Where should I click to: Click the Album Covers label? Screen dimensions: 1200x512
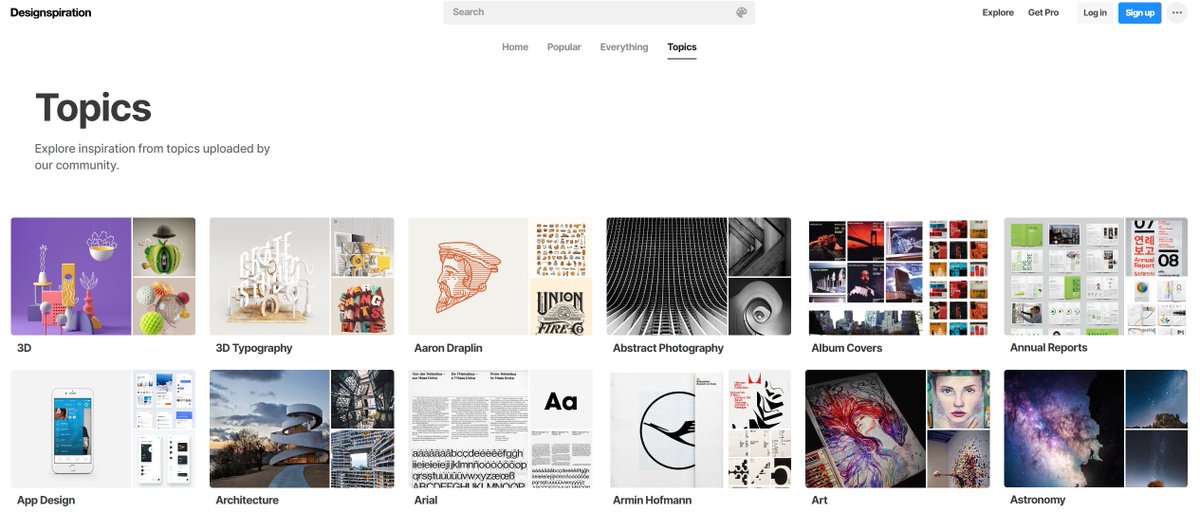[847, 348]
